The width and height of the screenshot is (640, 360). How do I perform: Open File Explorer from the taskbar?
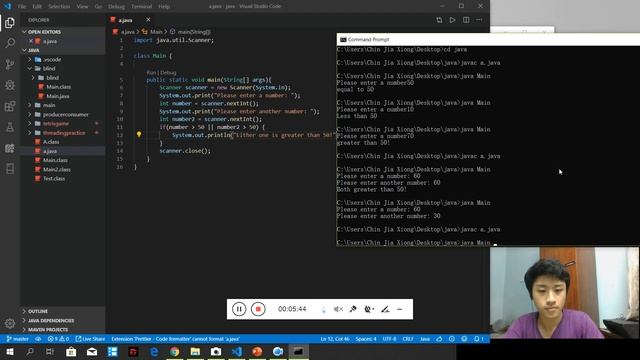(195, 351)
